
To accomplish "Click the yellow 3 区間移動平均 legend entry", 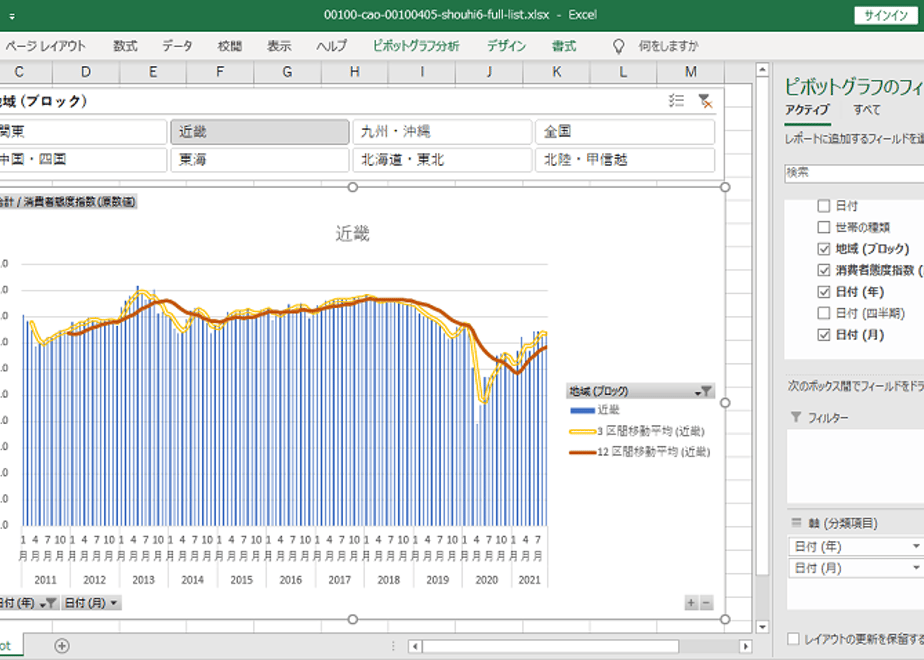I will [636, 431].
